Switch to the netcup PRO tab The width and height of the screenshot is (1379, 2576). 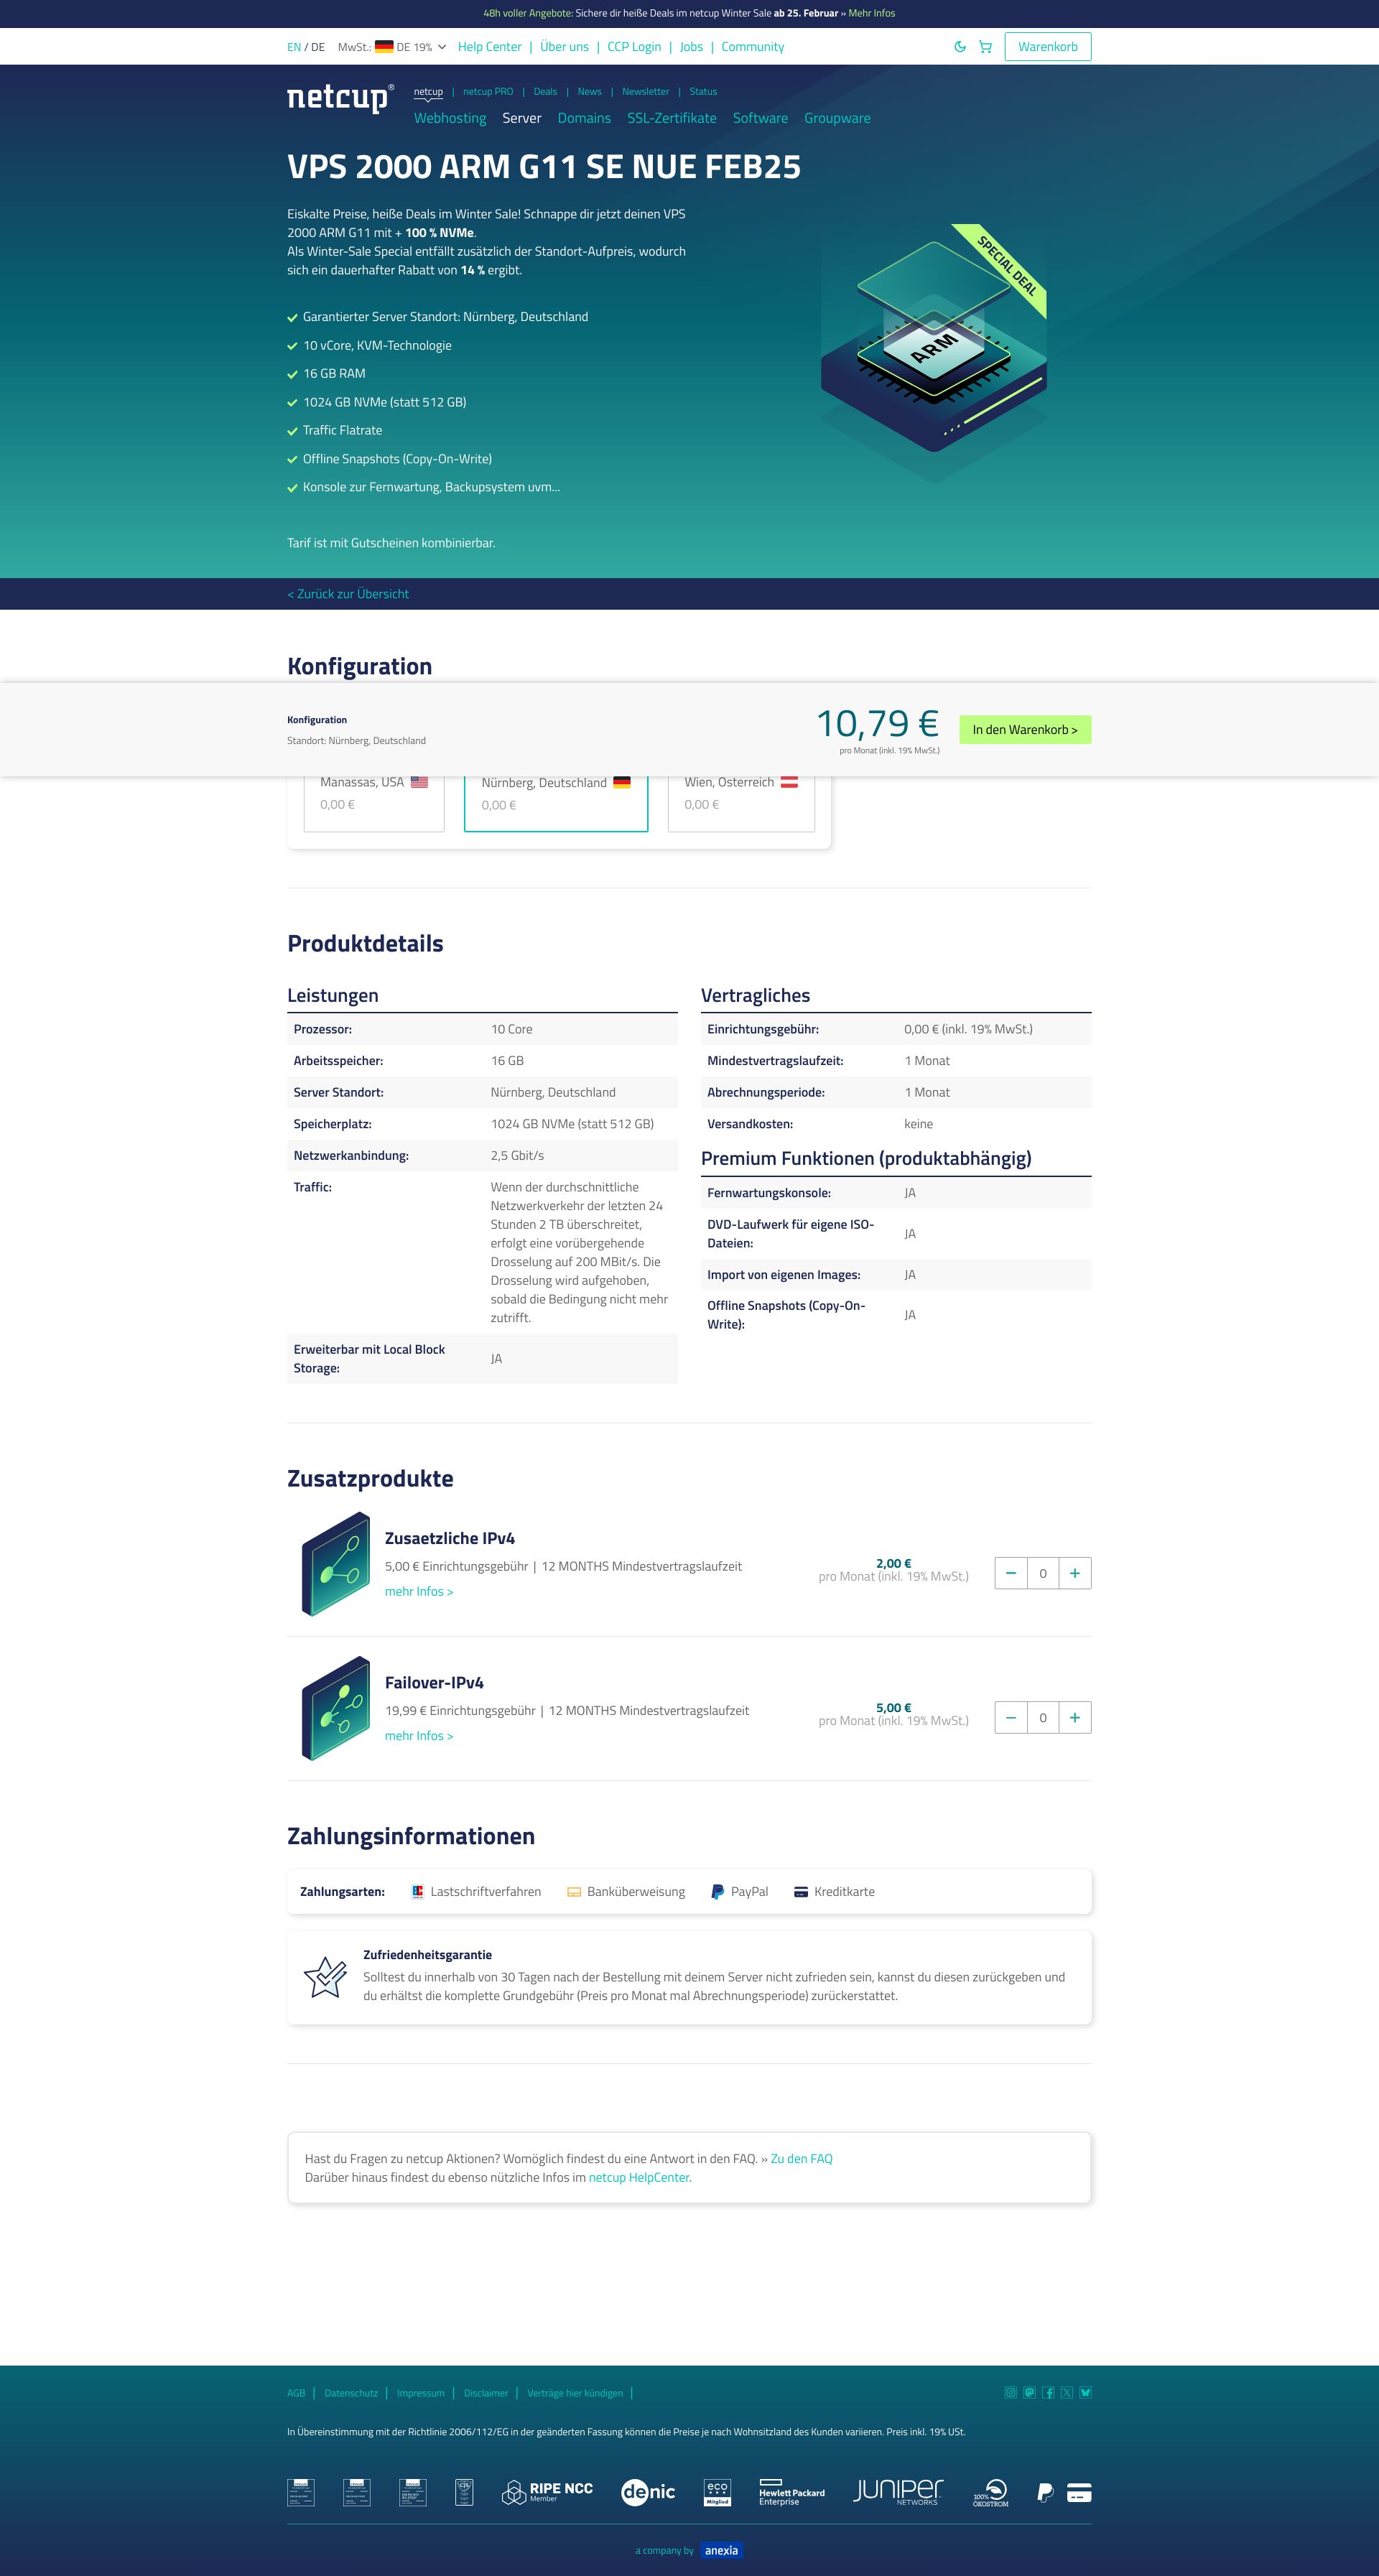[488, 92]
